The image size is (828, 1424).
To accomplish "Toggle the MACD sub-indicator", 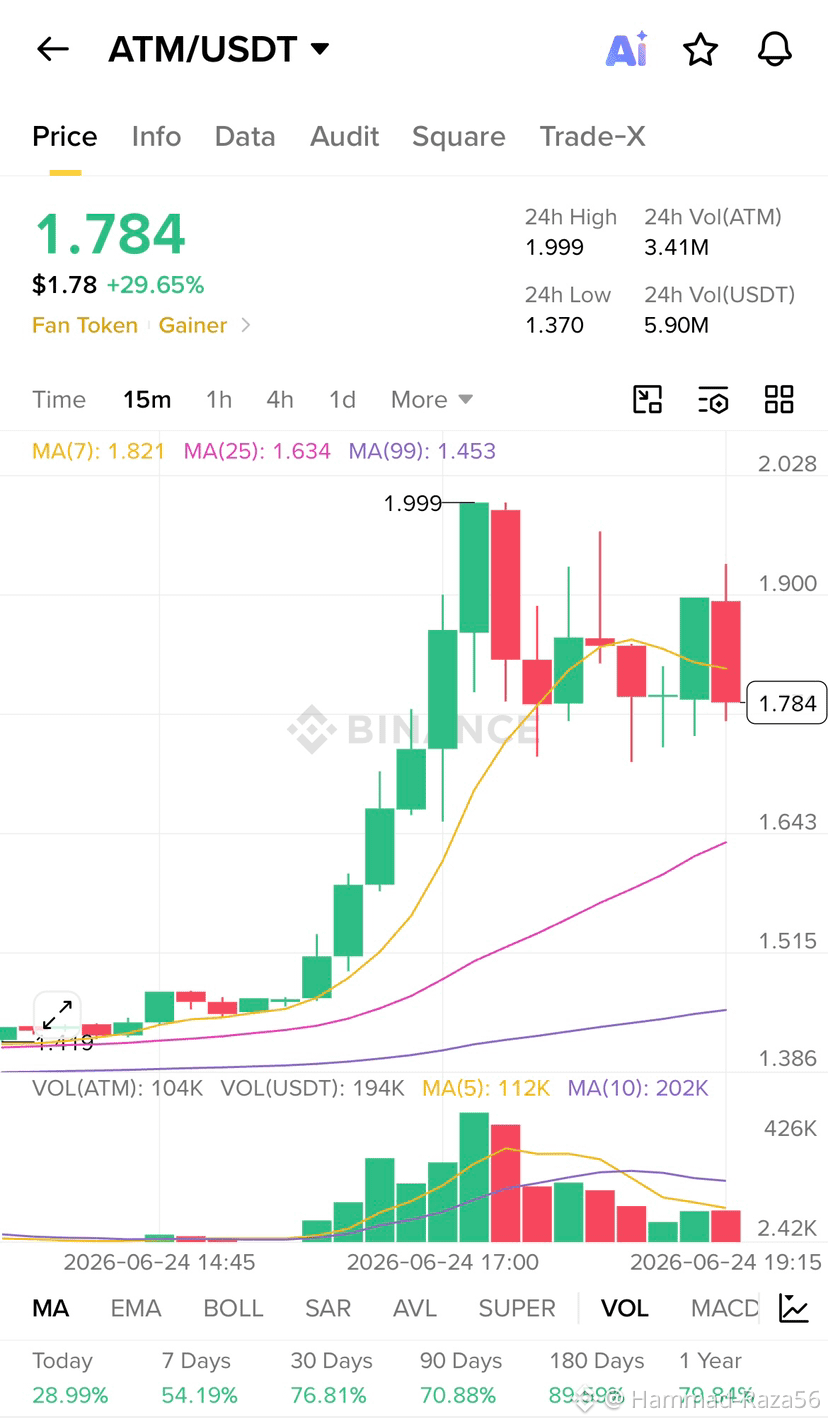I will coord(725,1308).
